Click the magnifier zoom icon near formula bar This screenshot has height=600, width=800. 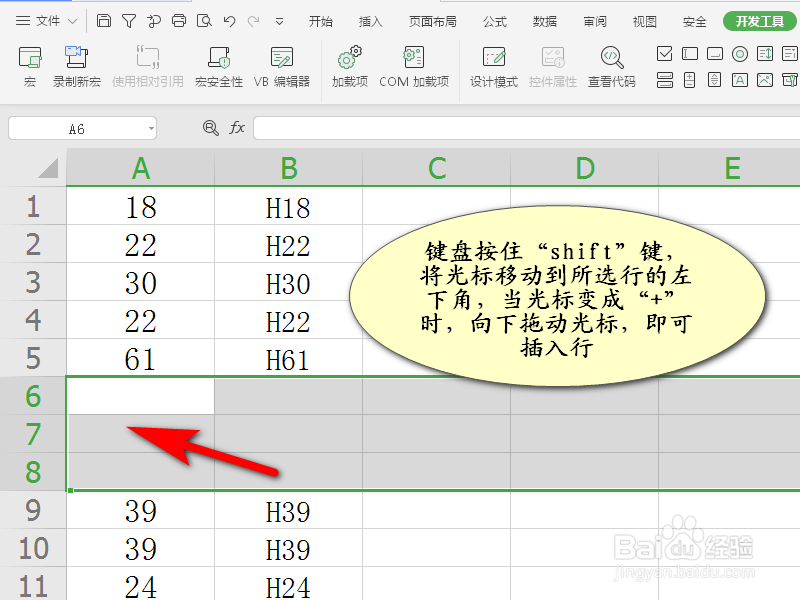(x=210, y=127)
